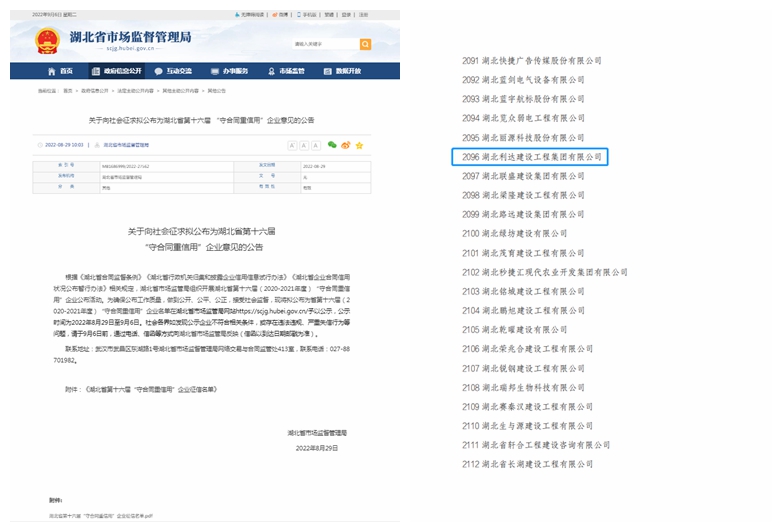The height and width of the screenshot is (532, 782).
Task: Open 办事服务 navigation tab
Action: point(229,71)
